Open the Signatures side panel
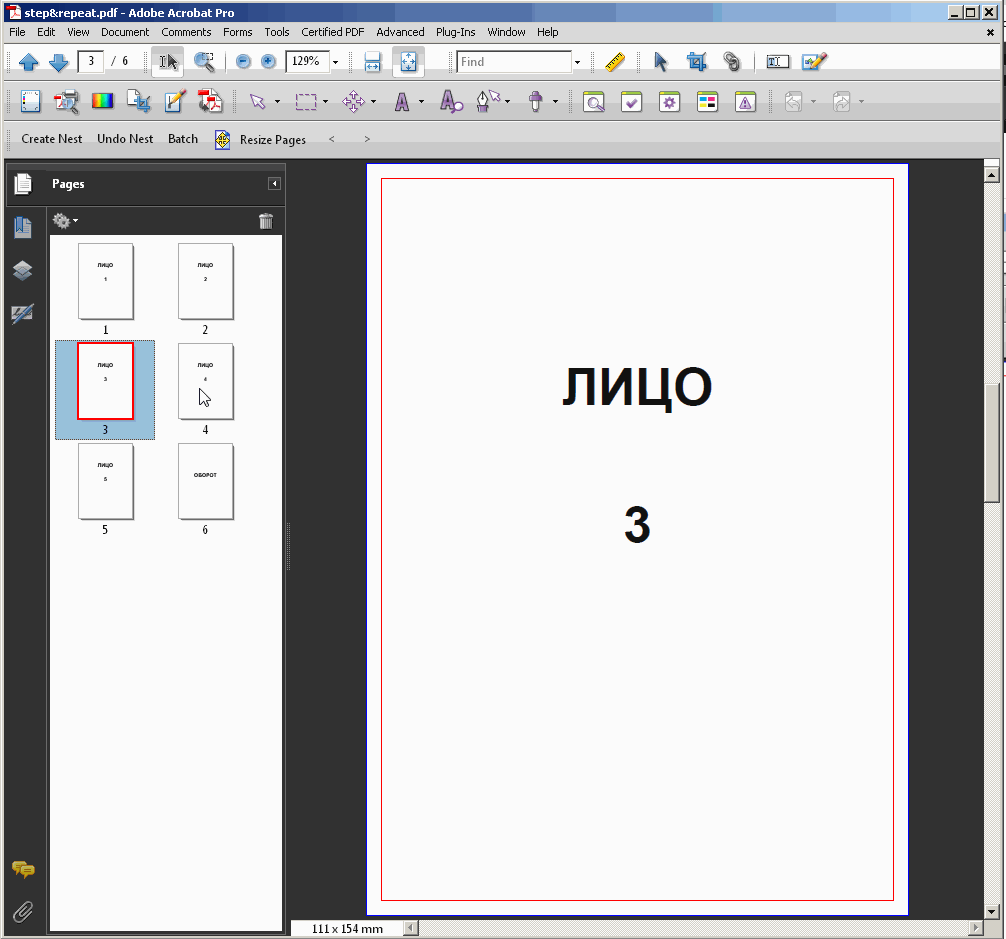 pos(23,314)
